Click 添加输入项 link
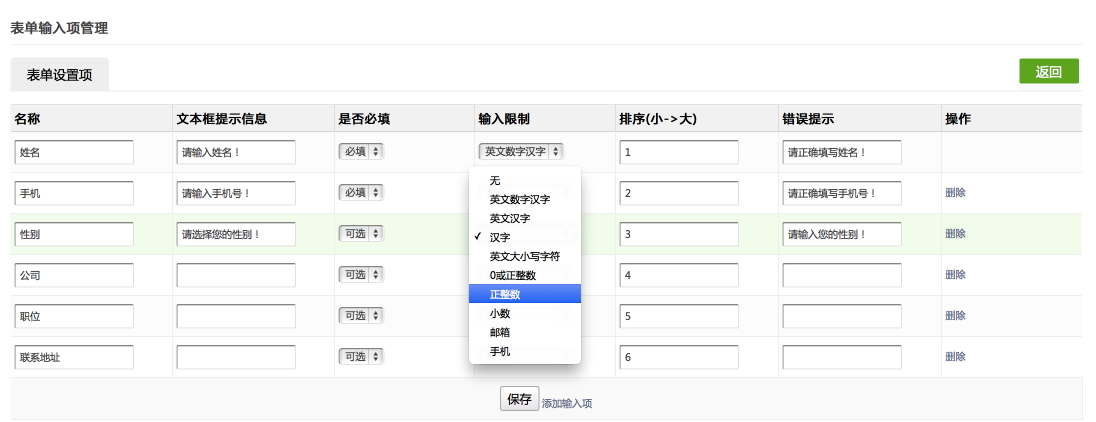Viewport: 1096px width, 422px height. (567, 403)
